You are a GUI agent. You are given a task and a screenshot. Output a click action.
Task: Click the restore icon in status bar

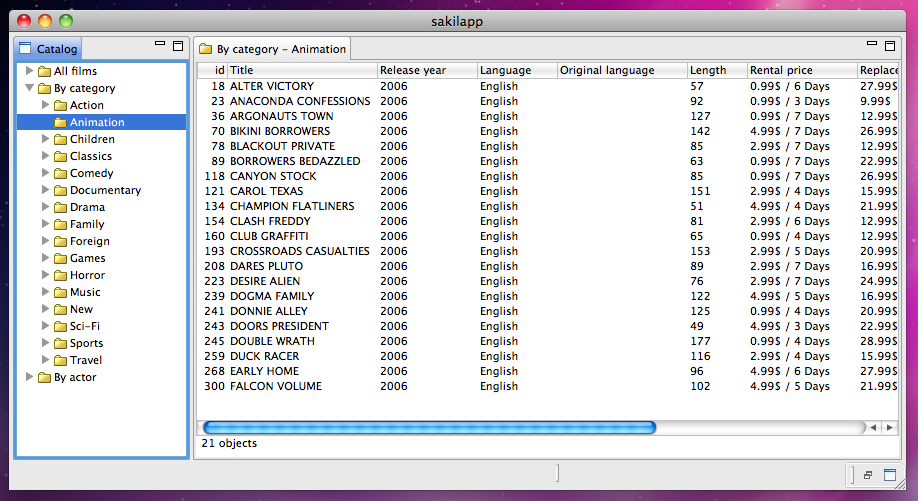click(868, 474)
